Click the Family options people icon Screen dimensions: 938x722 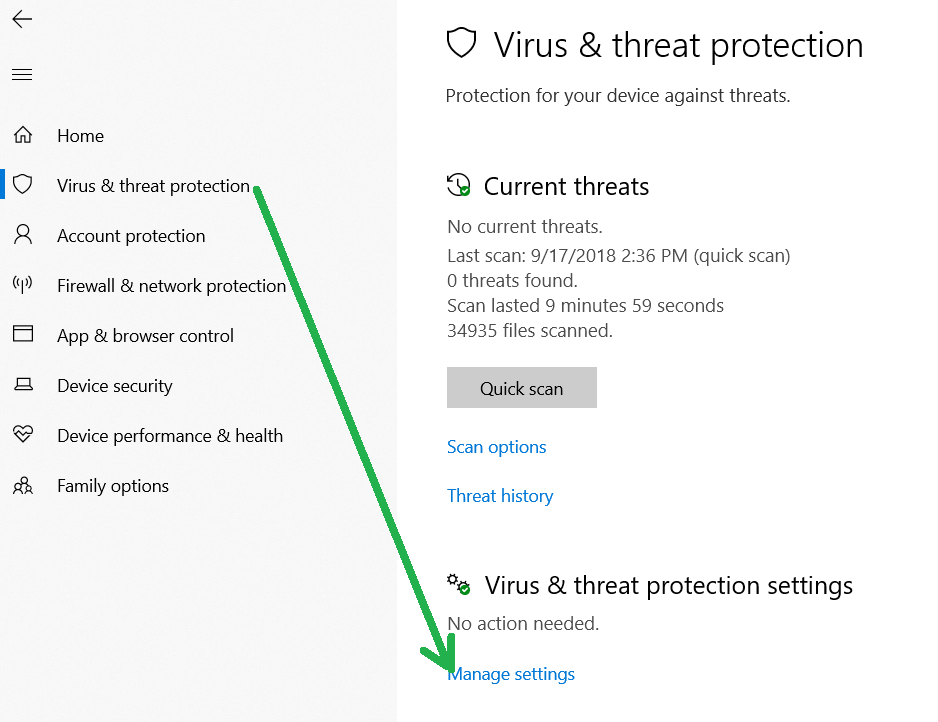pyautogui.click(x=22, y=485)
